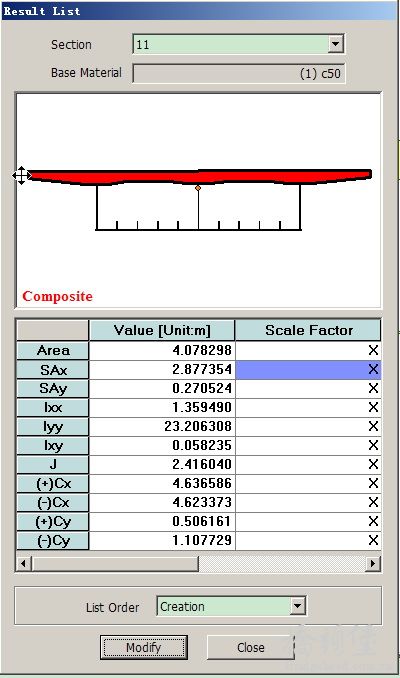Click the orange centroid marker in section preview
The image size is (400, 678).
point(198,188)
